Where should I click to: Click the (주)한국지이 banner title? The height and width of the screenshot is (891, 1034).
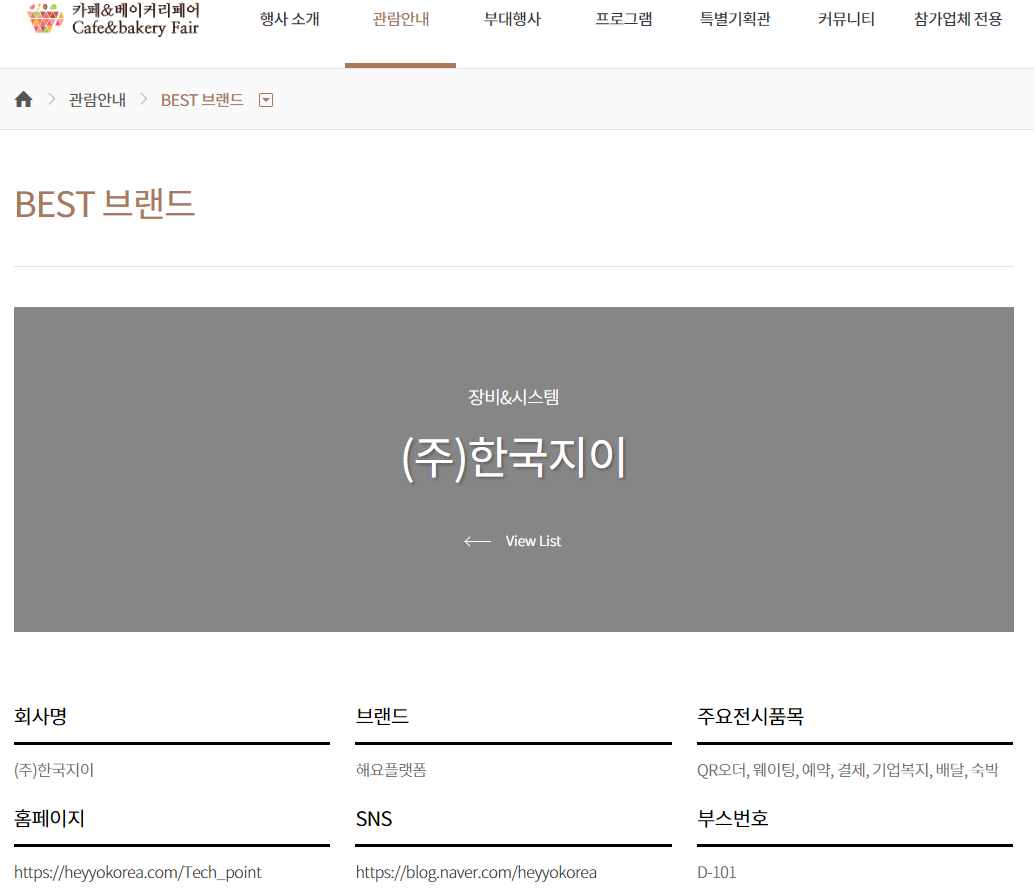514,458
